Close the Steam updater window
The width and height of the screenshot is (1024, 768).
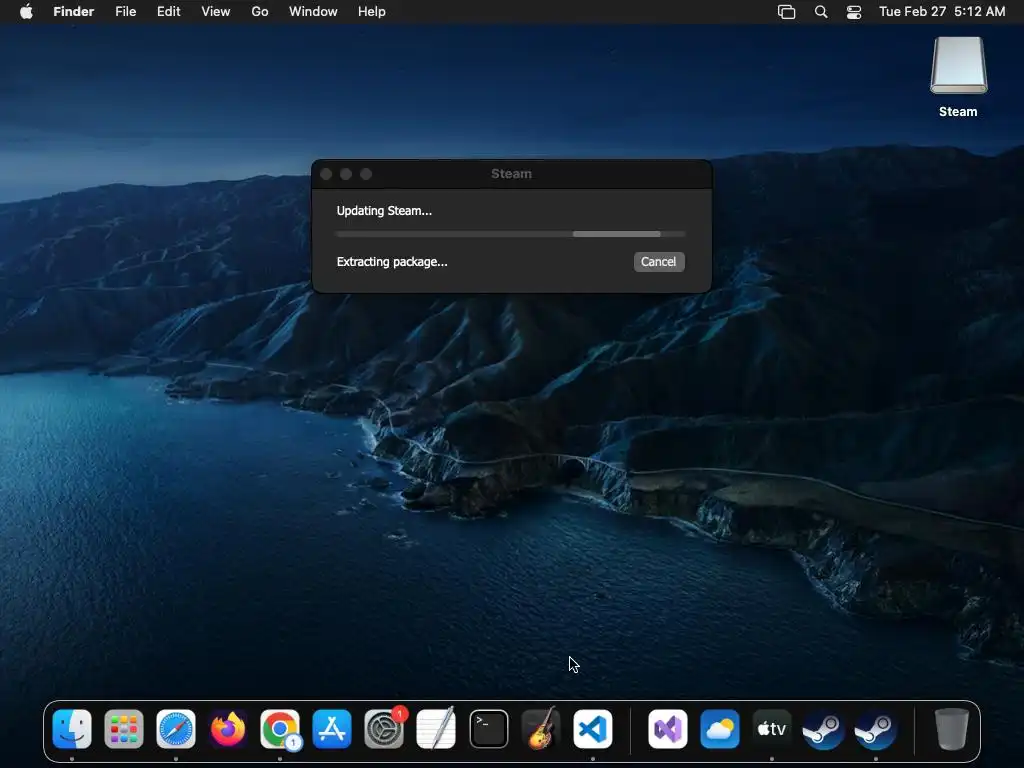click(326, 174)
